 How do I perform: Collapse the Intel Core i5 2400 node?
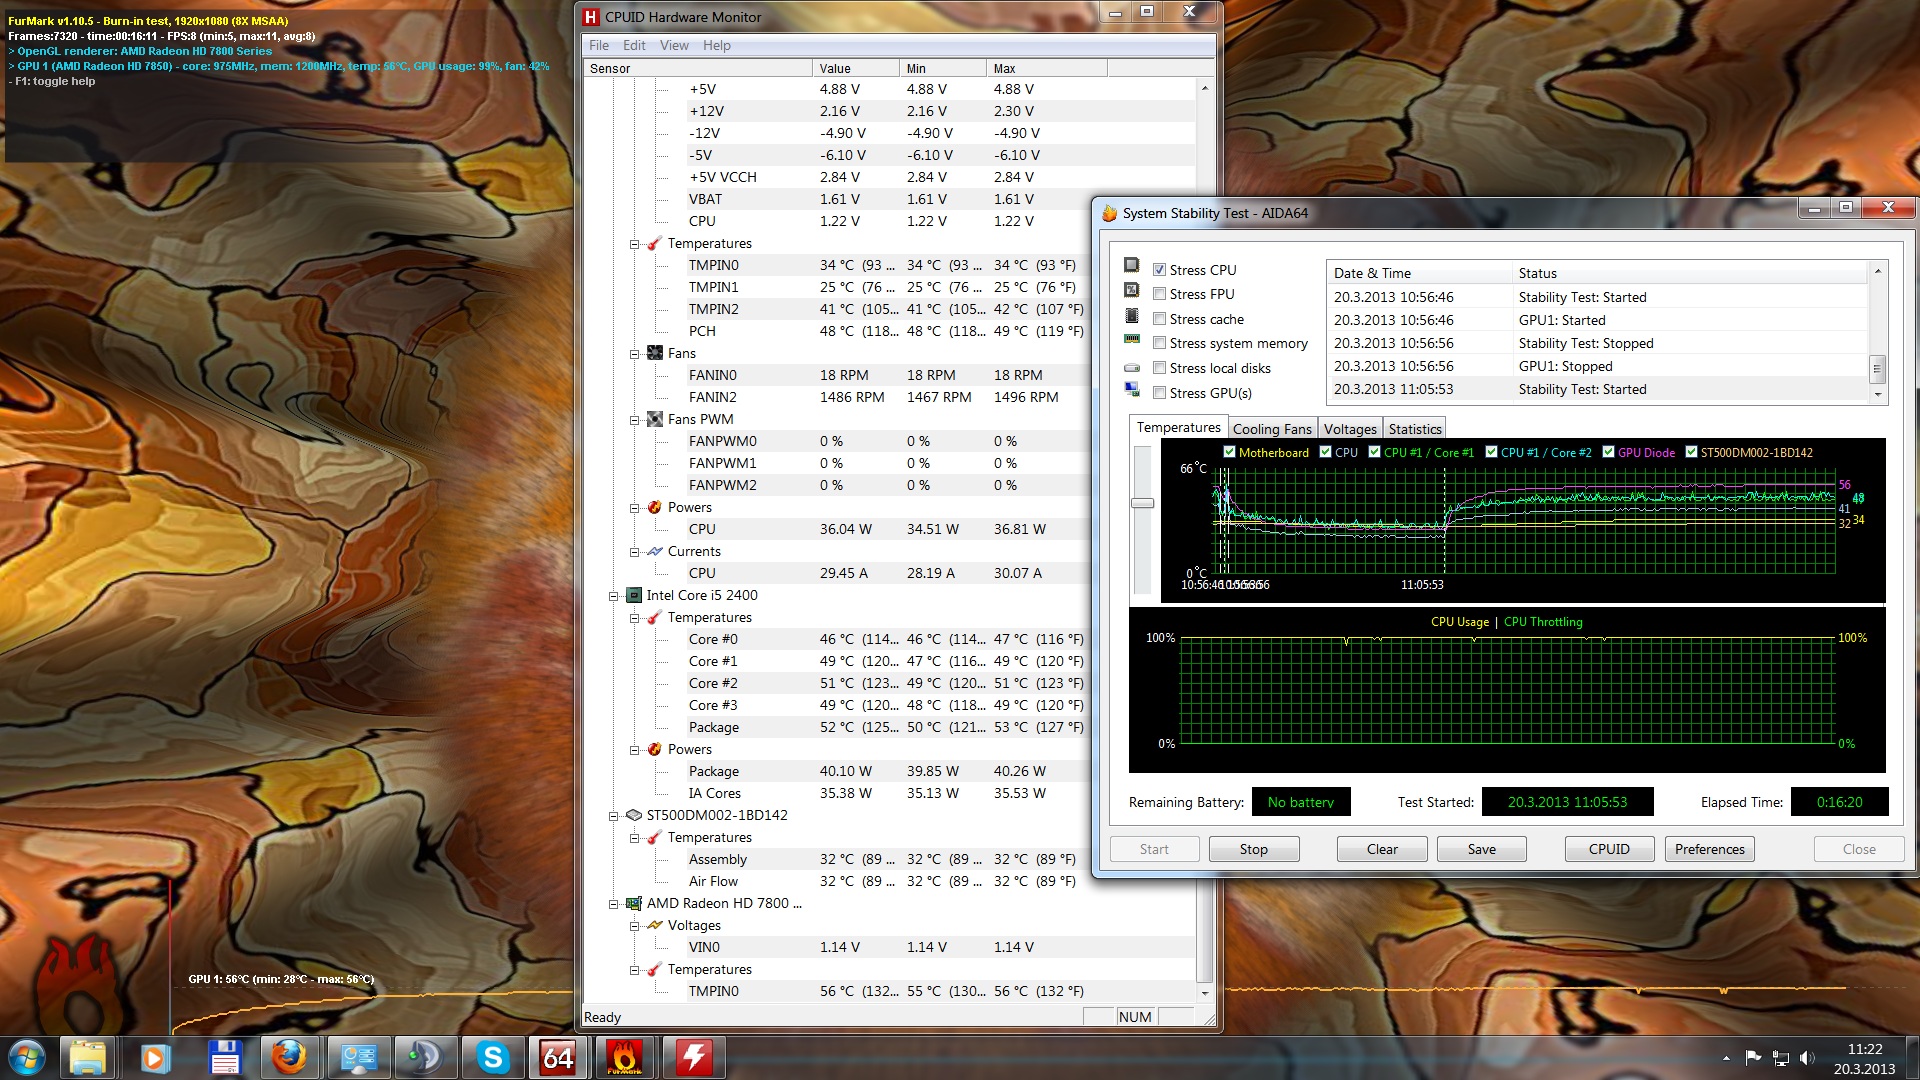(613, 596)
